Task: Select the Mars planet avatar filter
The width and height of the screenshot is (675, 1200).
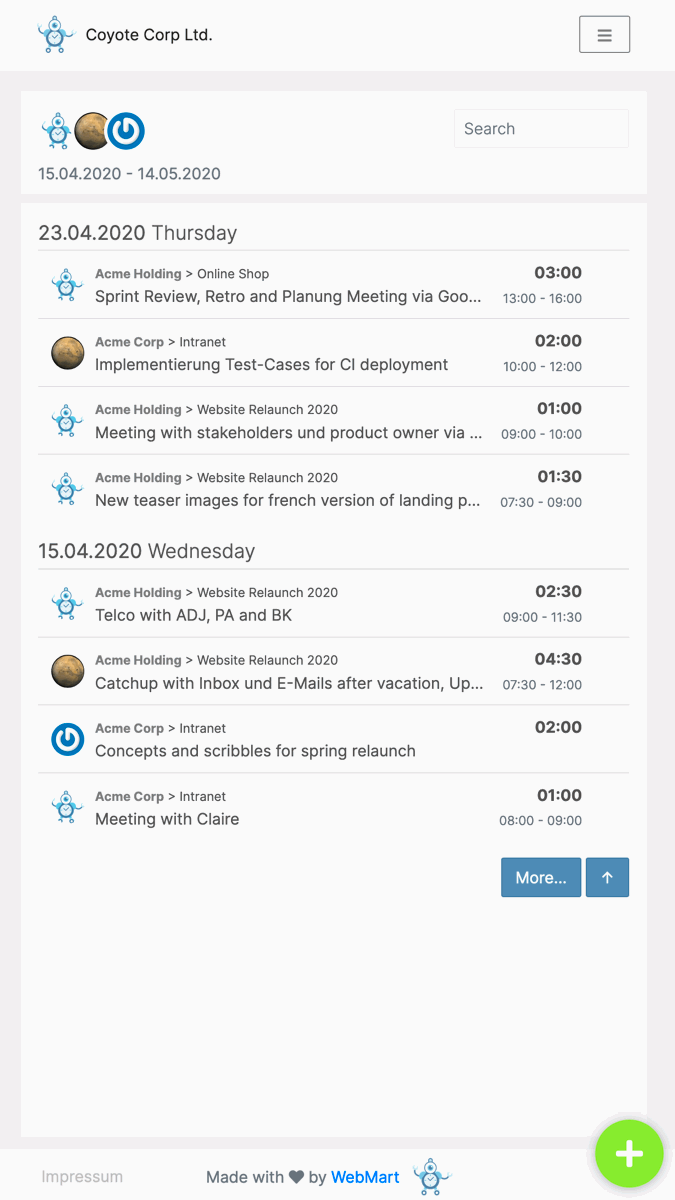Action: tap(92, 131)
